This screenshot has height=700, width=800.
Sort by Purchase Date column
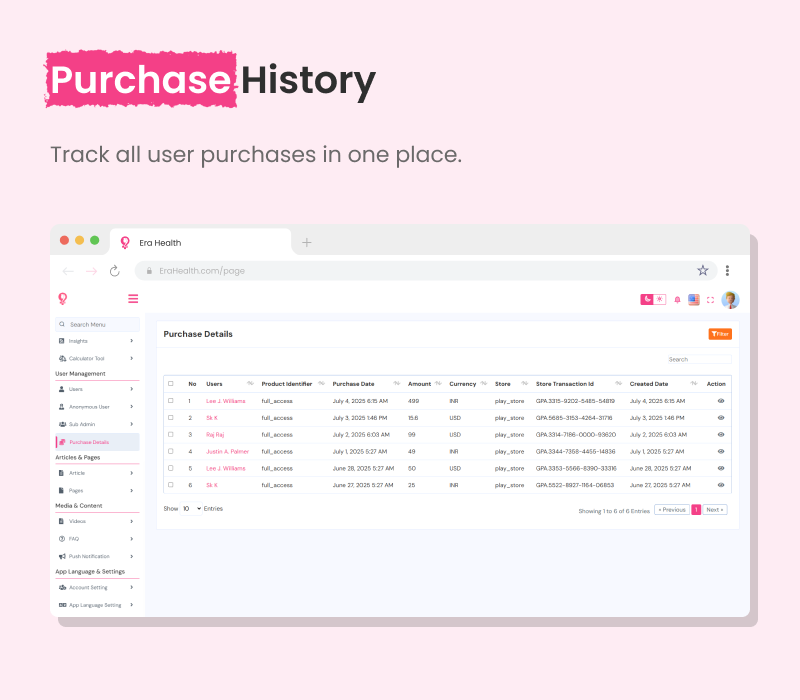pos(396,384)
